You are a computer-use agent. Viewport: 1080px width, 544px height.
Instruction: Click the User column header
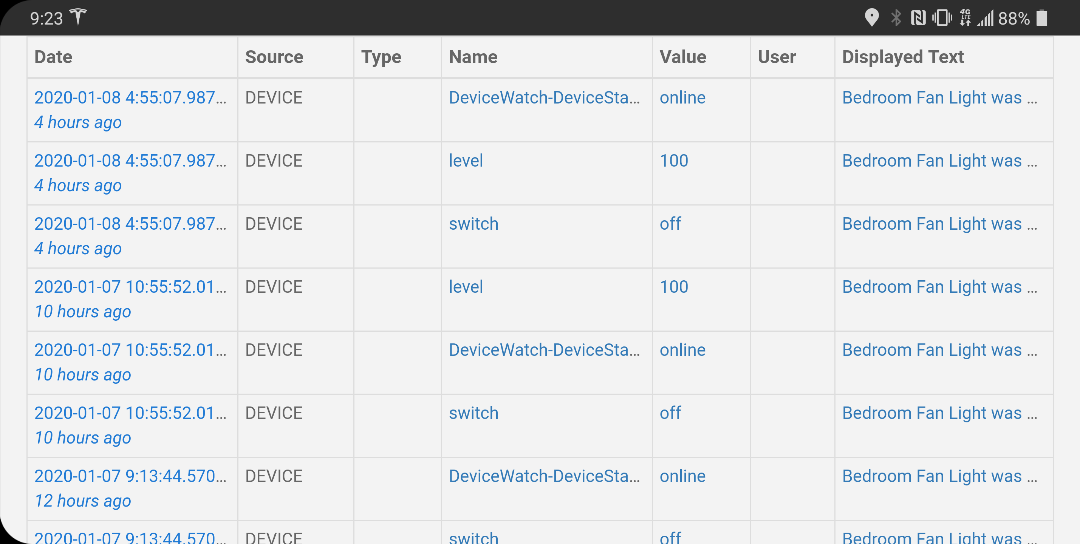[777, 56]
